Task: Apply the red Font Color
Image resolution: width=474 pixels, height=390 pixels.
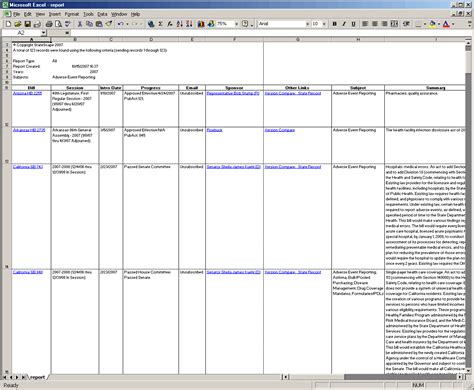Action: 446,24
